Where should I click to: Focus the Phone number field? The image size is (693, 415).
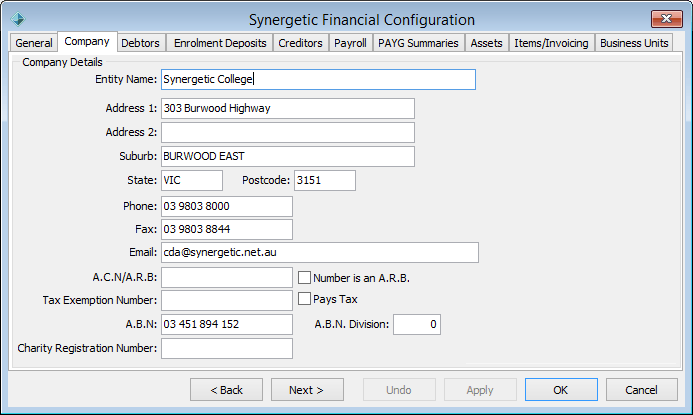(227, 206)
